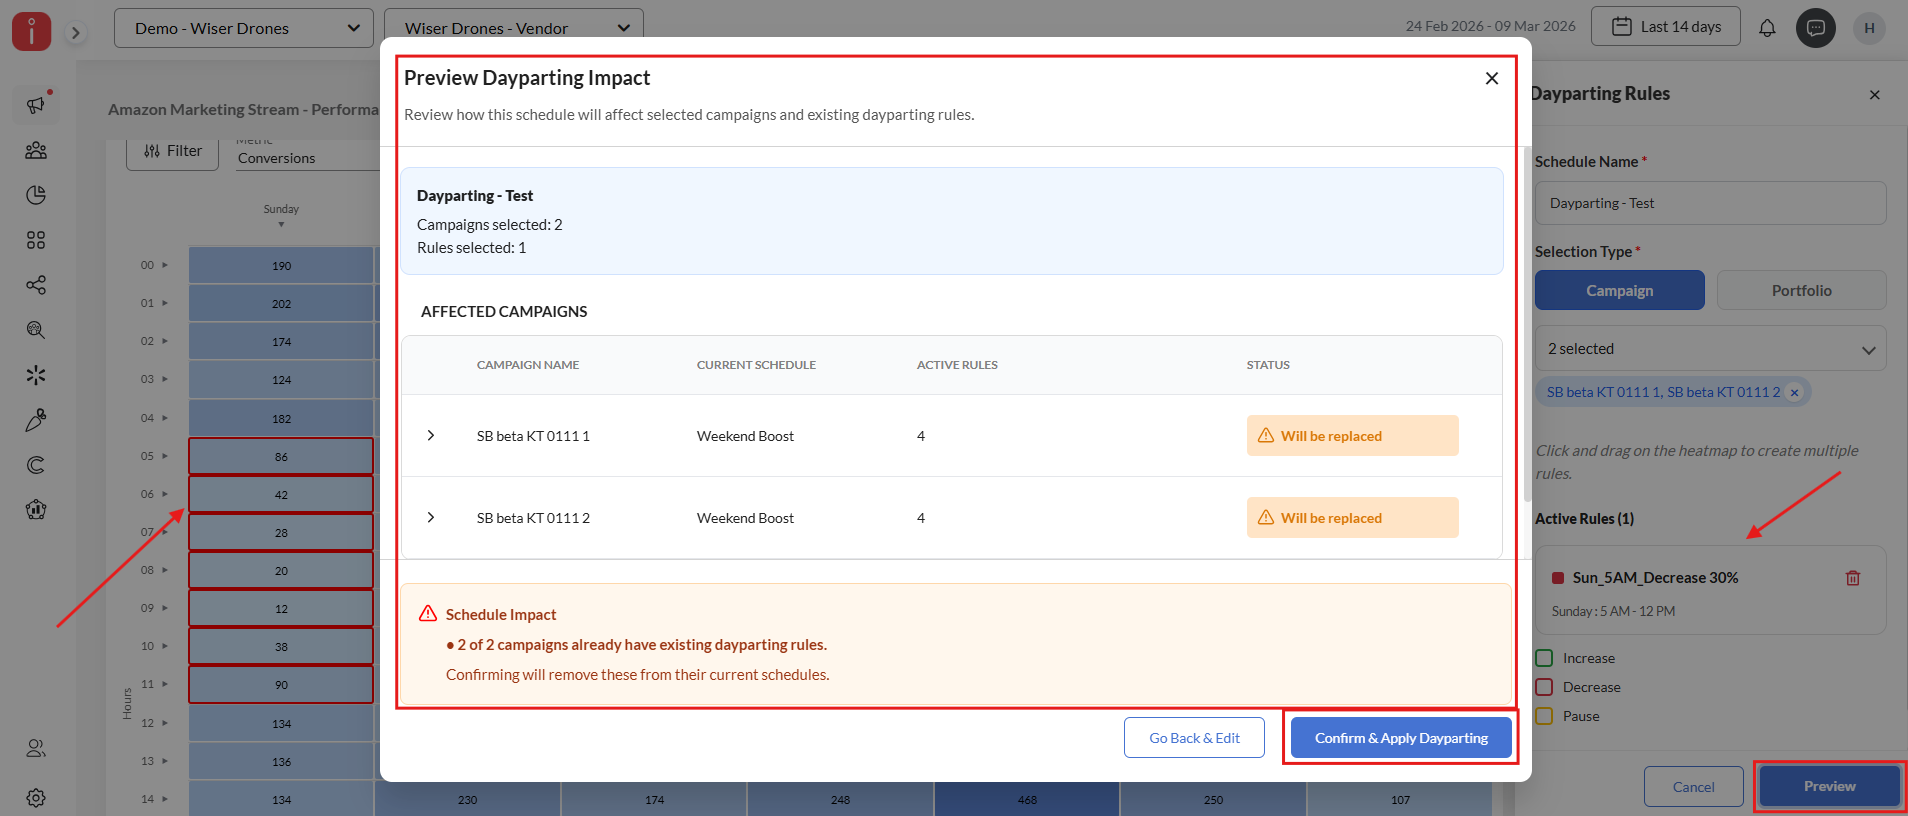Check the Pause checkbox
Viewport: 1908px width, 816px height.
tap(1544, 716)
